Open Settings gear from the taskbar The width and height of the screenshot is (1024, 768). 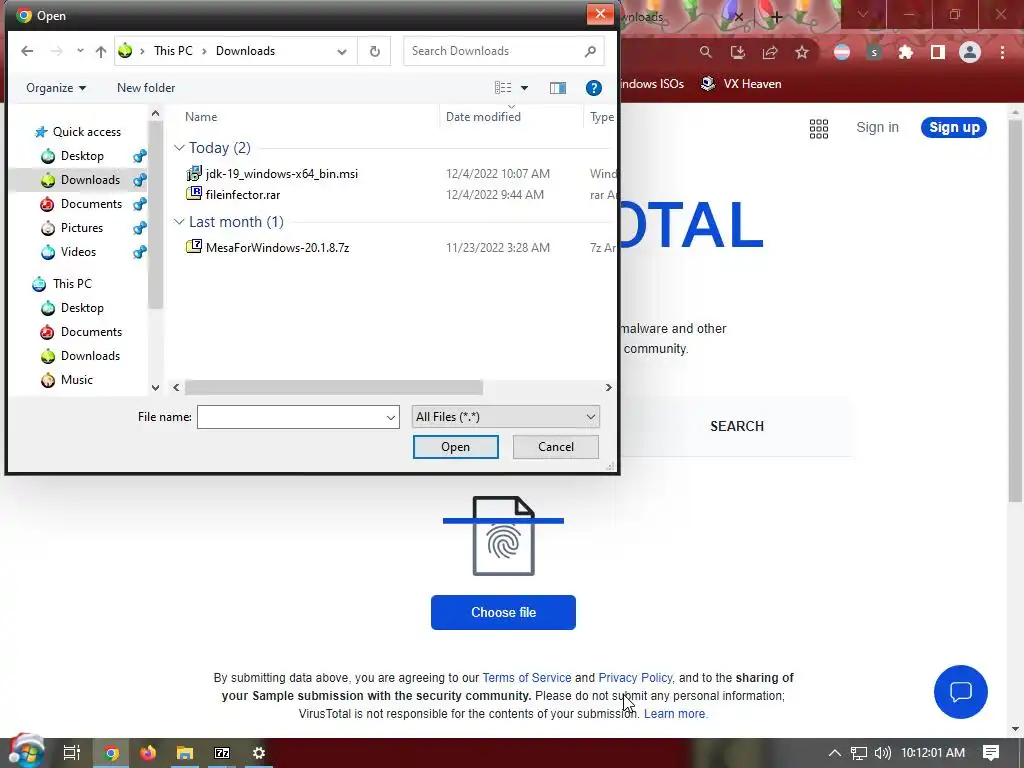[x=259, y=753]
